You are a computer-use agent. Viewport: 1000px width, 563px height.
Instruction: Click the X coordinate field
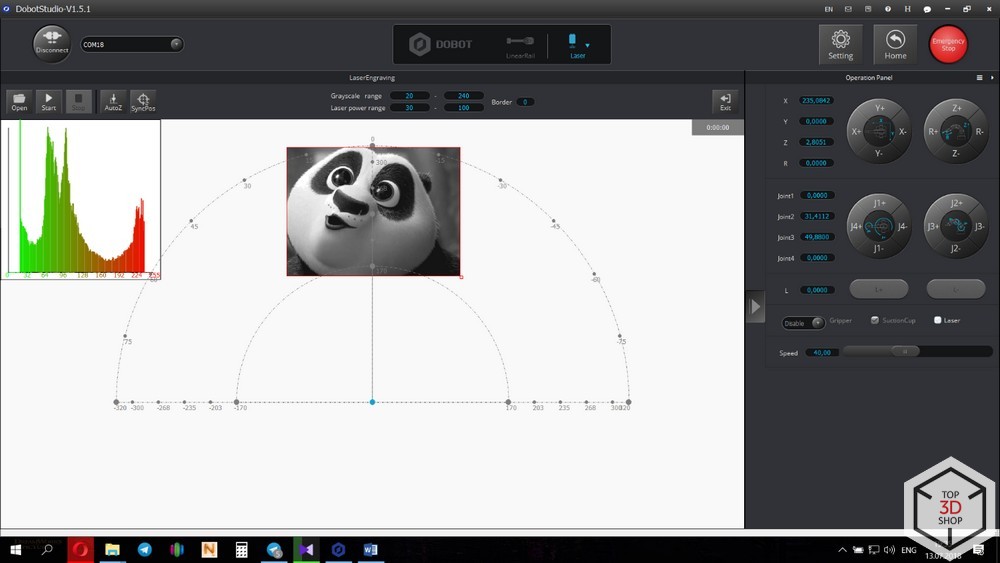[x=816, y=101]
